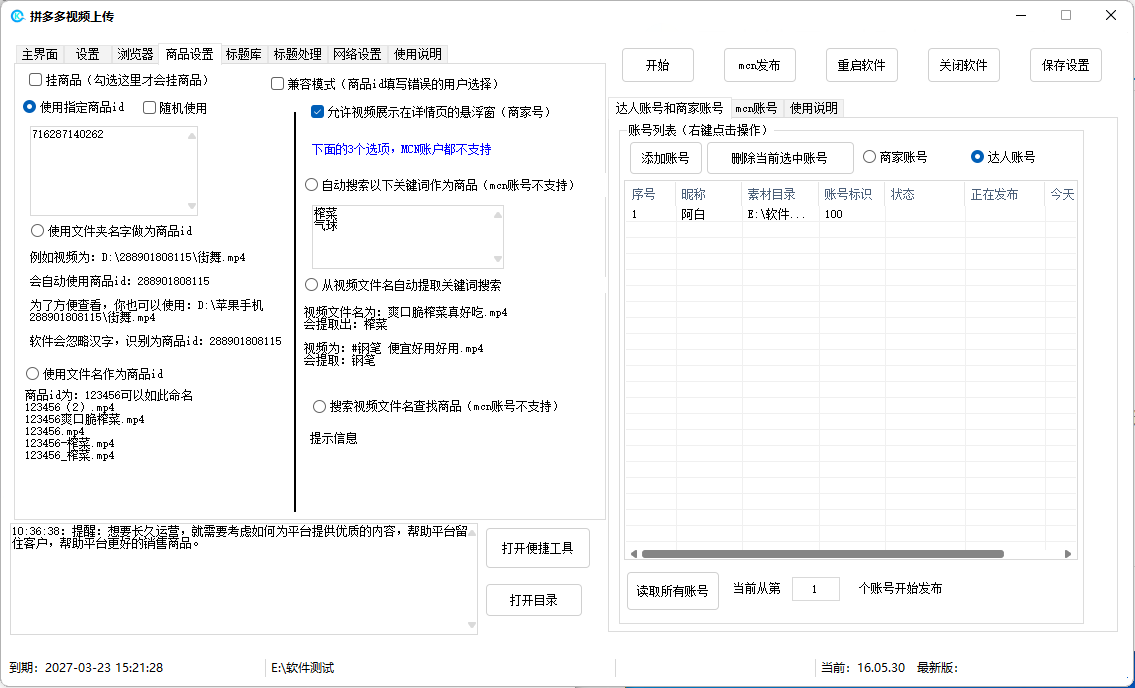
Task: Click the 素材目录 column header
Action: coord(780,194)
